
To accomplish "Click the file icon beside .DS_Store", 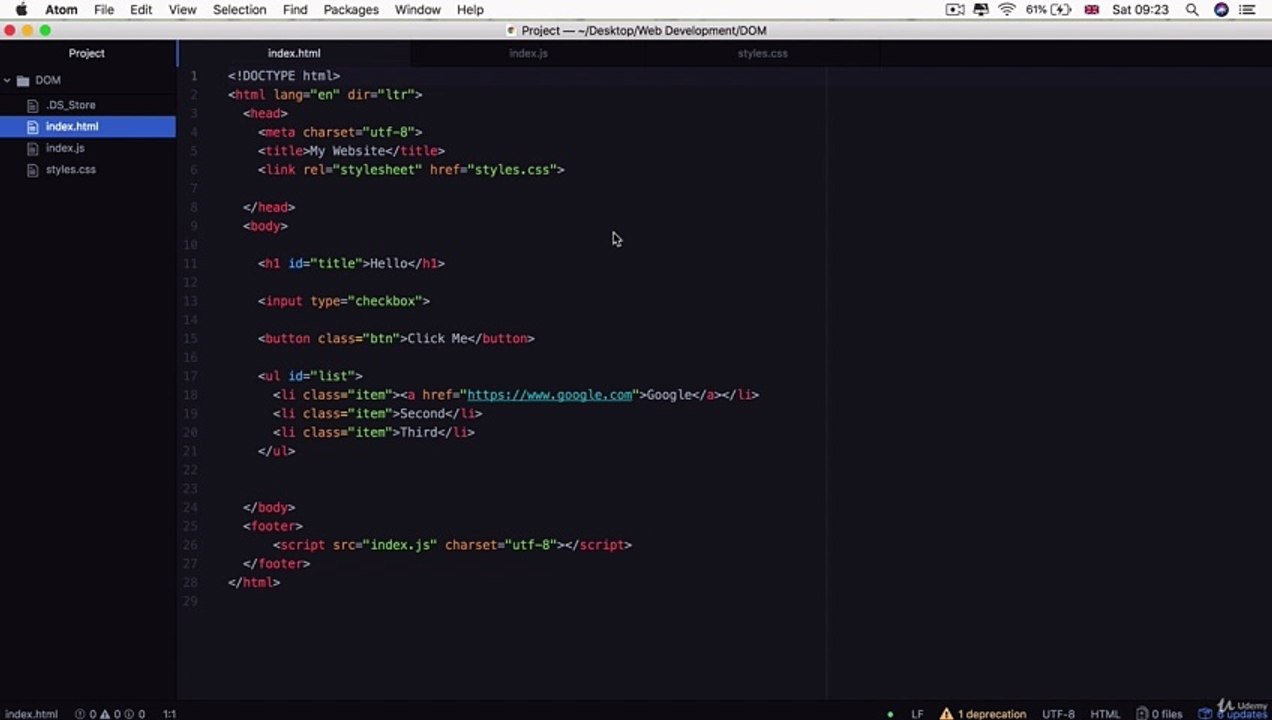I will pyautogui.click(x=34, y=105).
